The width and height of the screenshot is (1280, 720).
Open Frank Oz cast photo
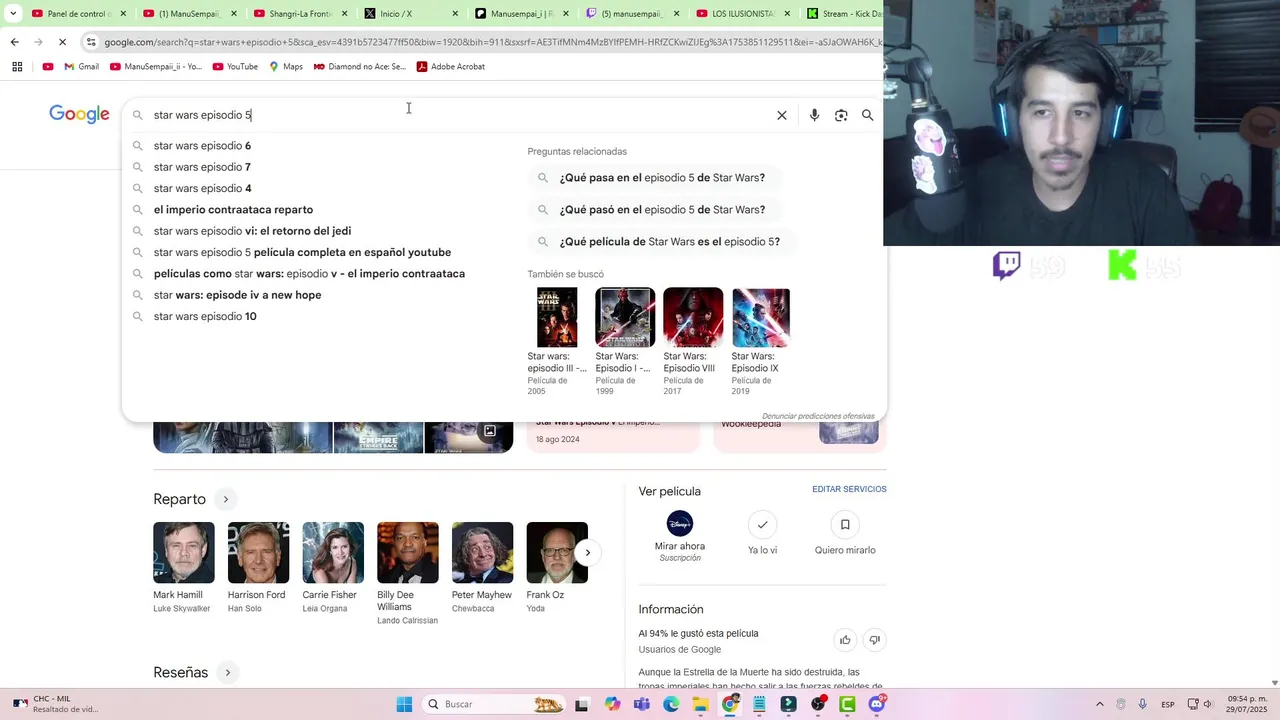click(x=557, y=552)
